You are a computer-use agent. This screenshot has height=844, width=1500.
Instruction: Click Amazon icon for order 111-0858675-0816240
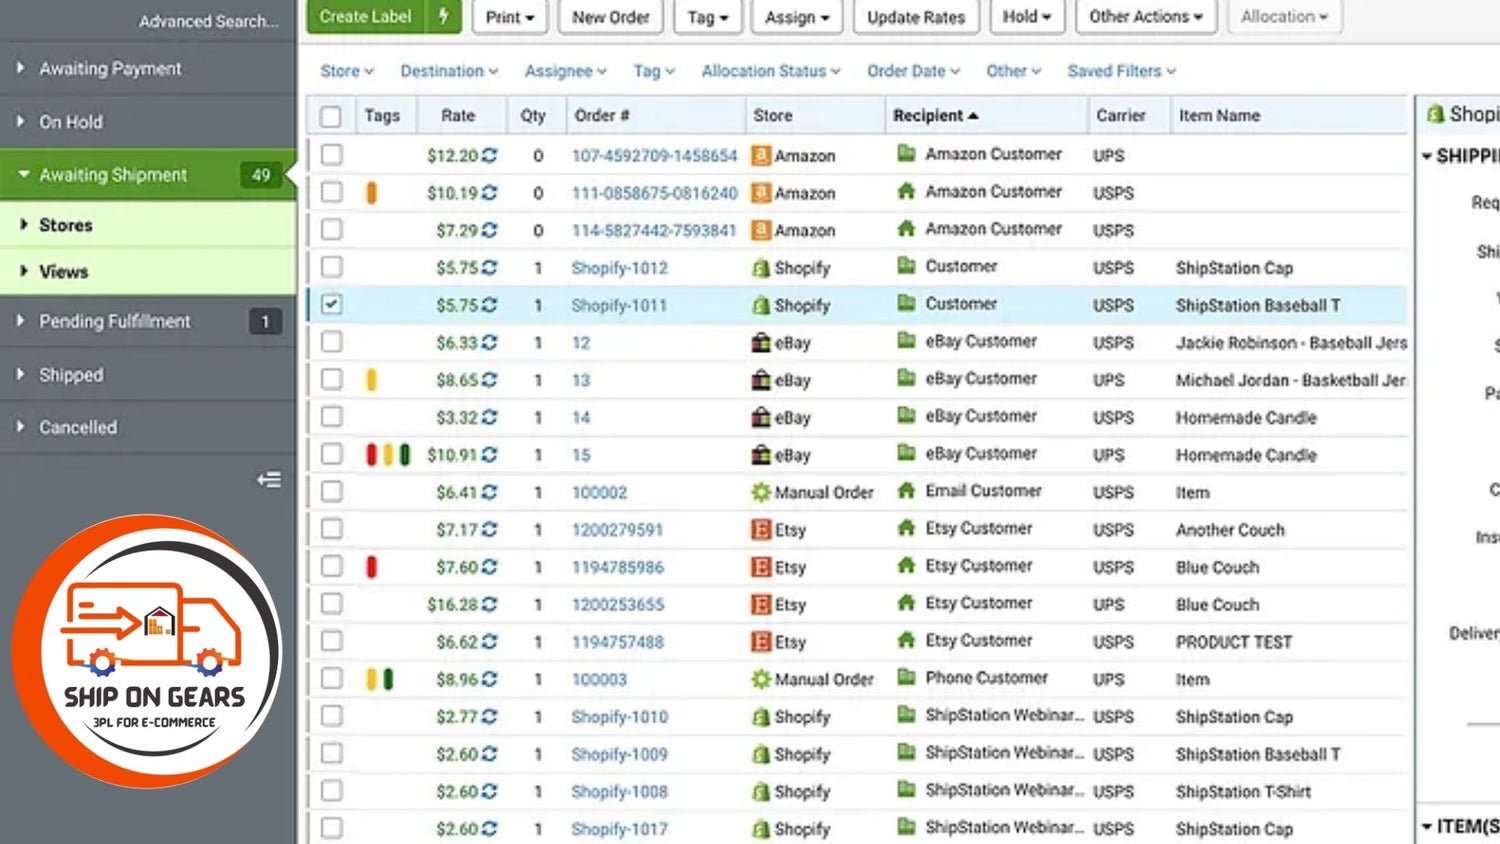(x=761, y=193)
